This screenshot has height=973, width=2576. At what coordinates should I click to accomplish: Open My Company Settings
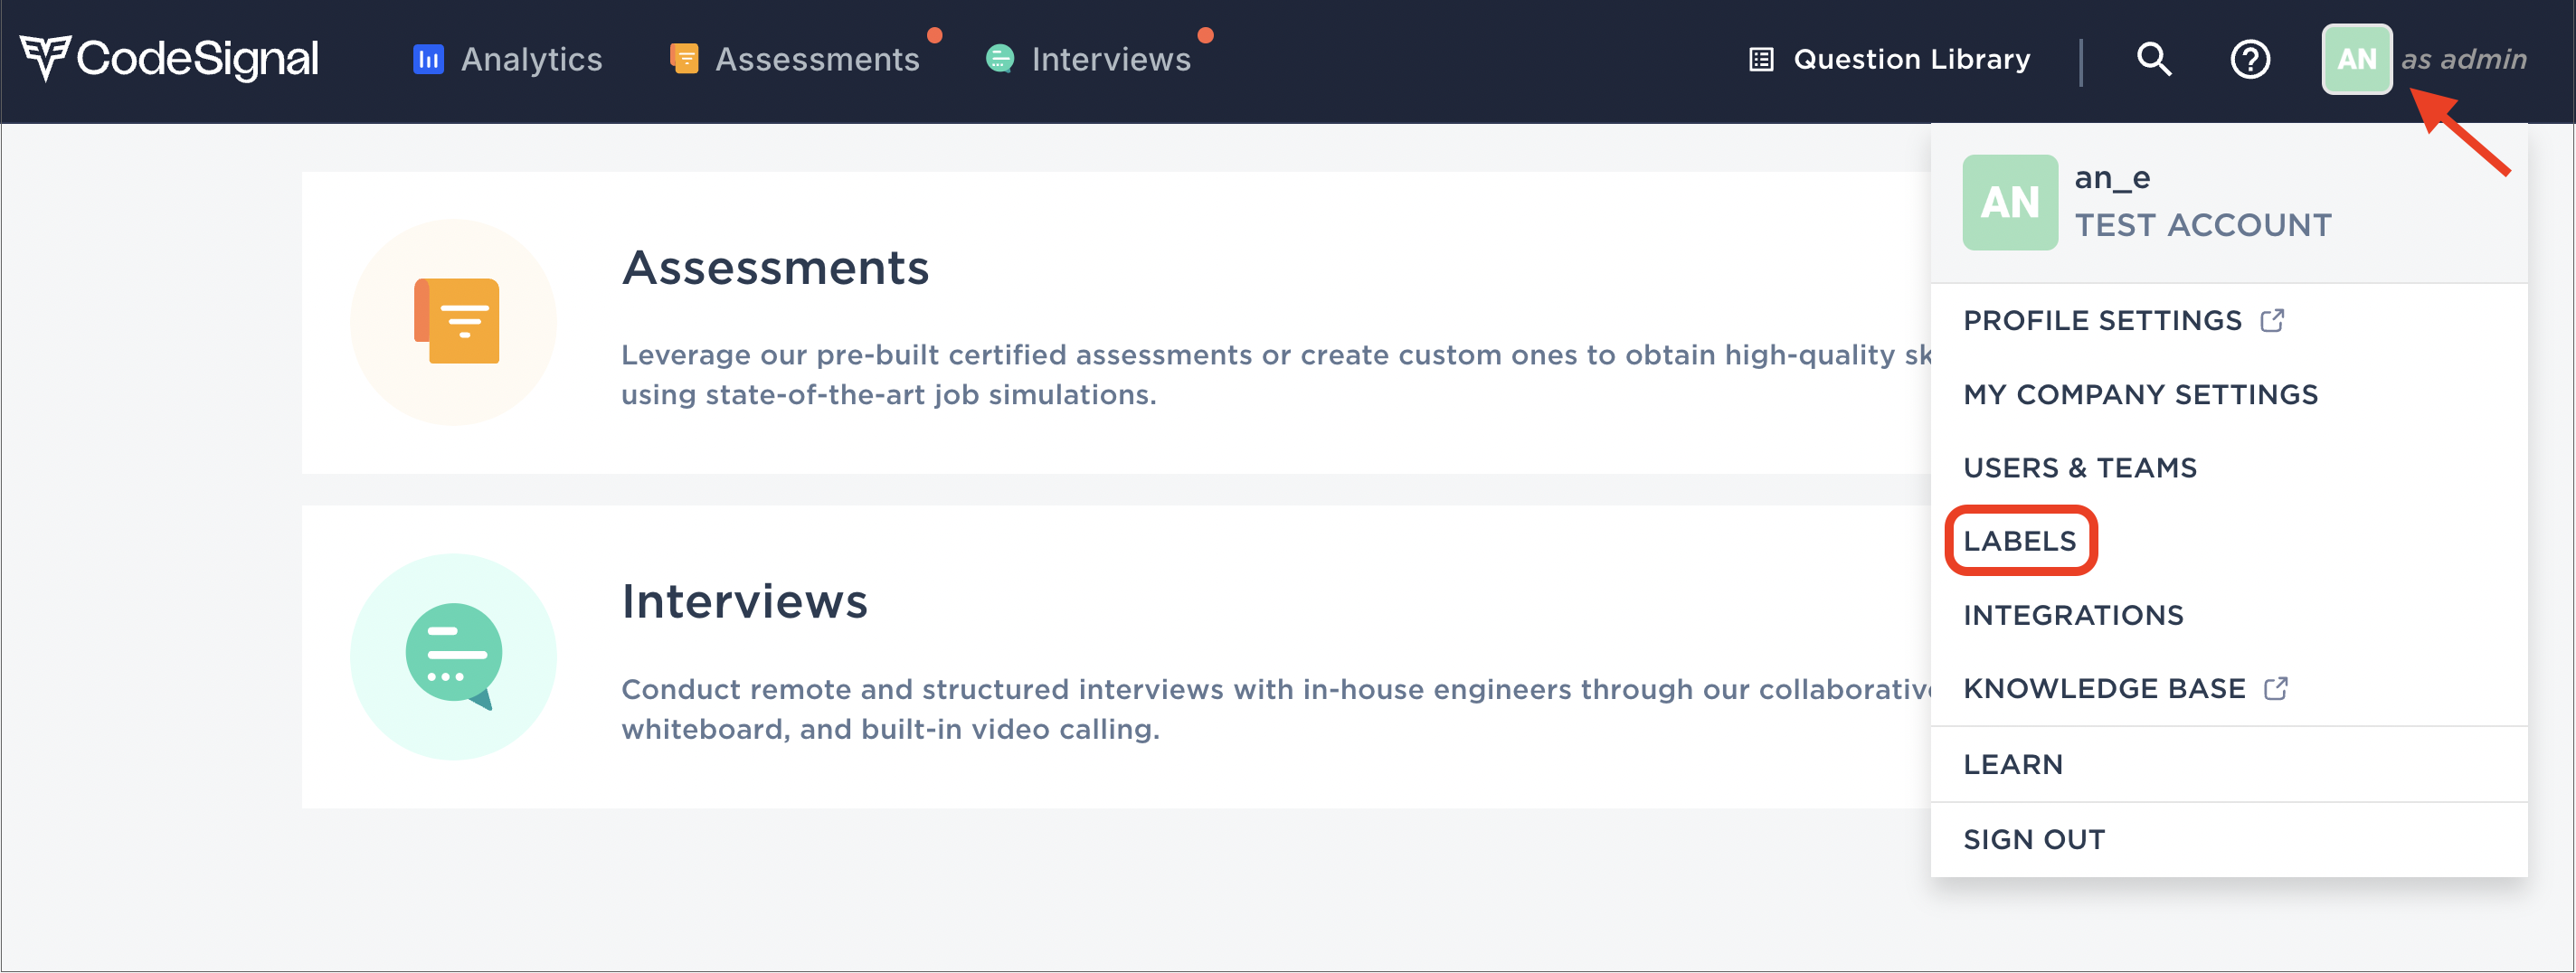coord(2141,395)
